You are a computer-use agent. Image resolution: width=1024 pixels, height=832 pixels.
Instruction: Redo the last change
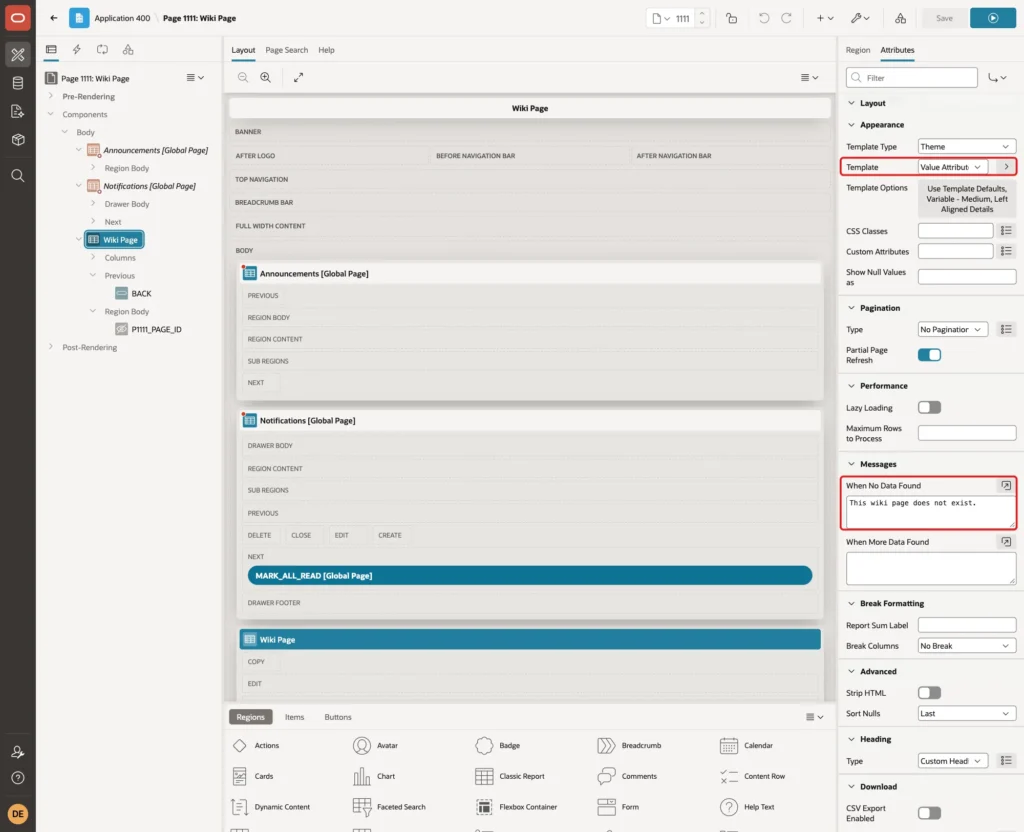click(x=786, y=18)
